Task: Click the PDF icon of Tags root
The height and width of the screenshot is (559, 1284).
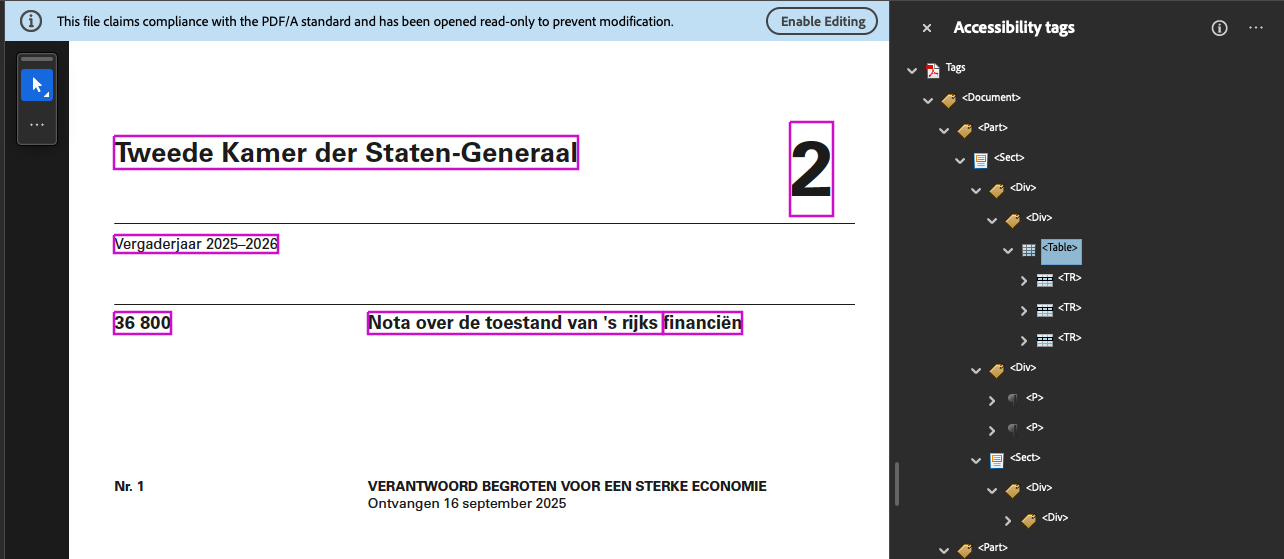Action: point(933,69)
